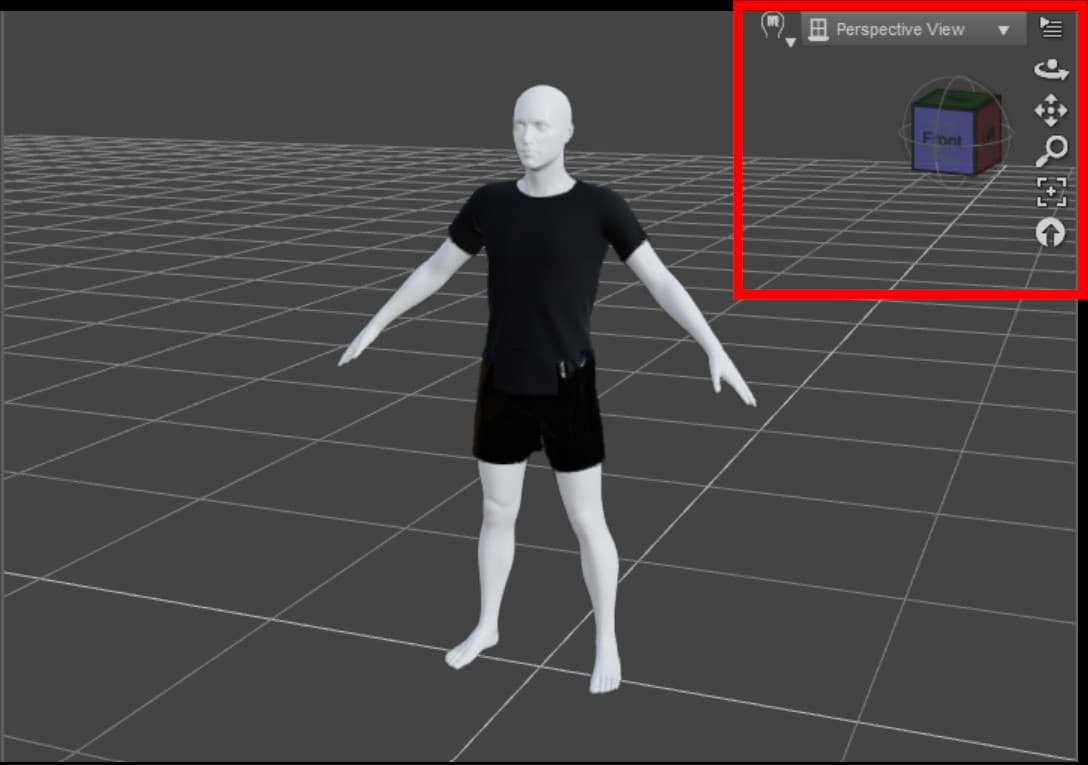This screenshot has height=765, width=1088.
Task: Select the Pan camera tool
Action: click(x=1049, y=108)
